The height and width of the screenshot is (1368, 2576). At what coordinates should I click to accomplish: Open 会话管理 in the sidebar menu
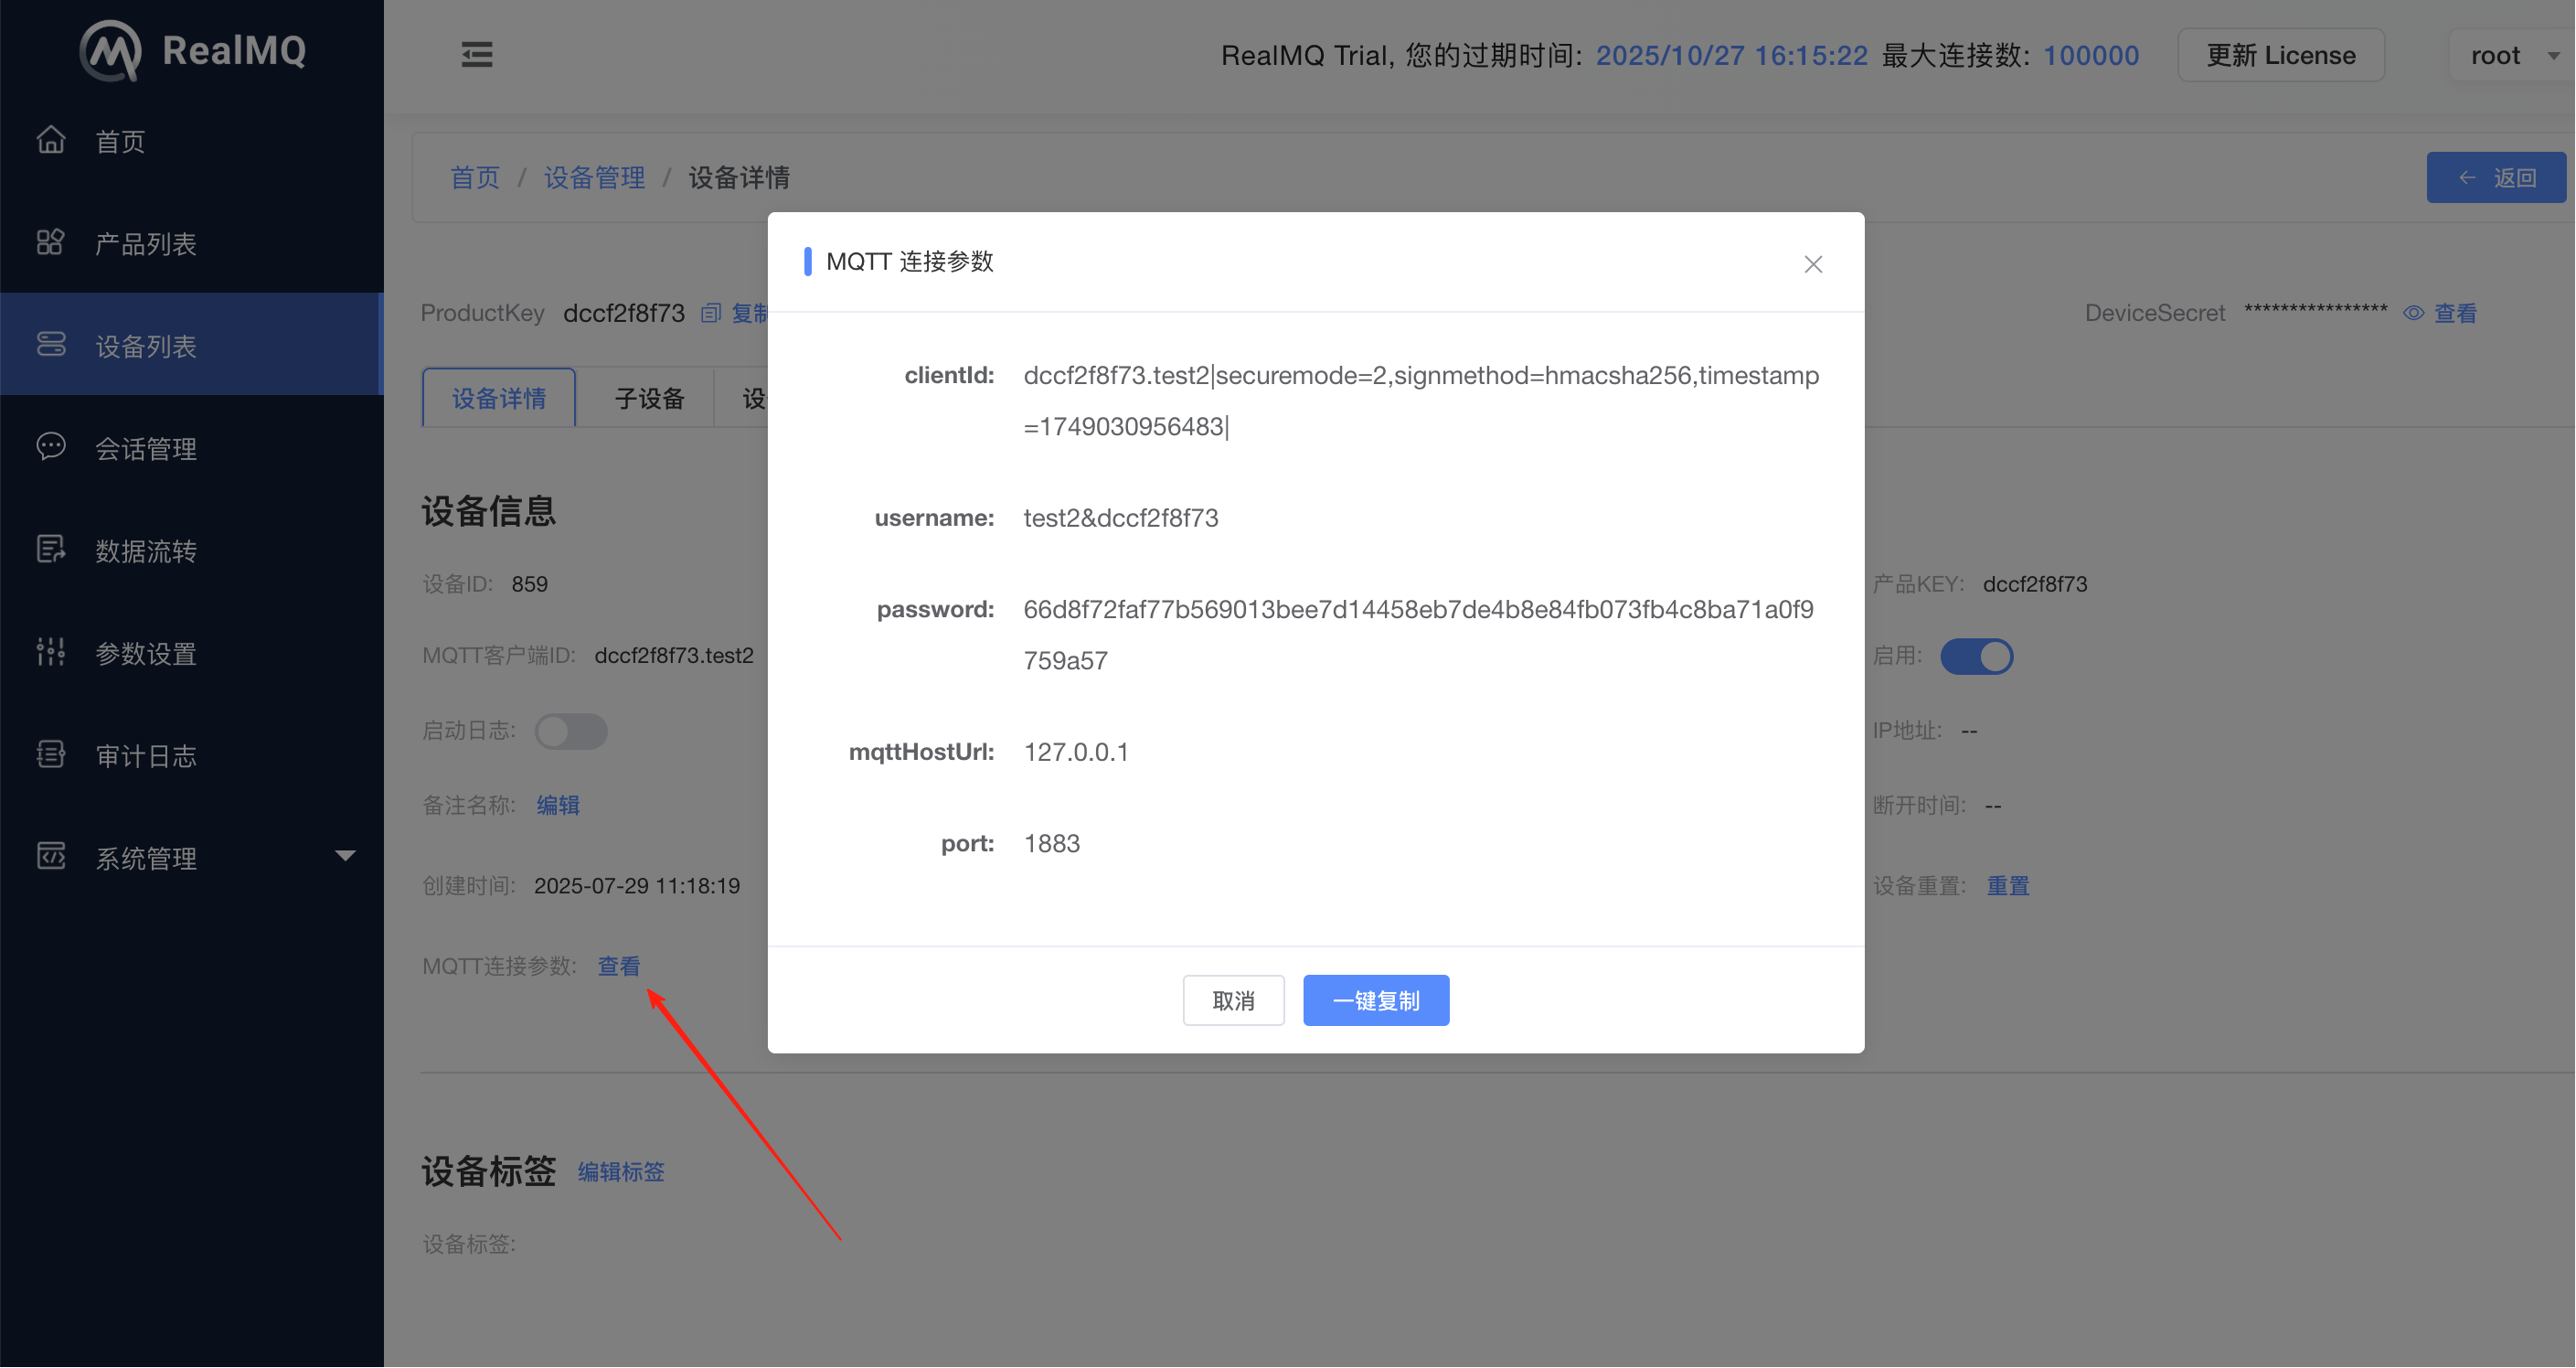(192, 448)
